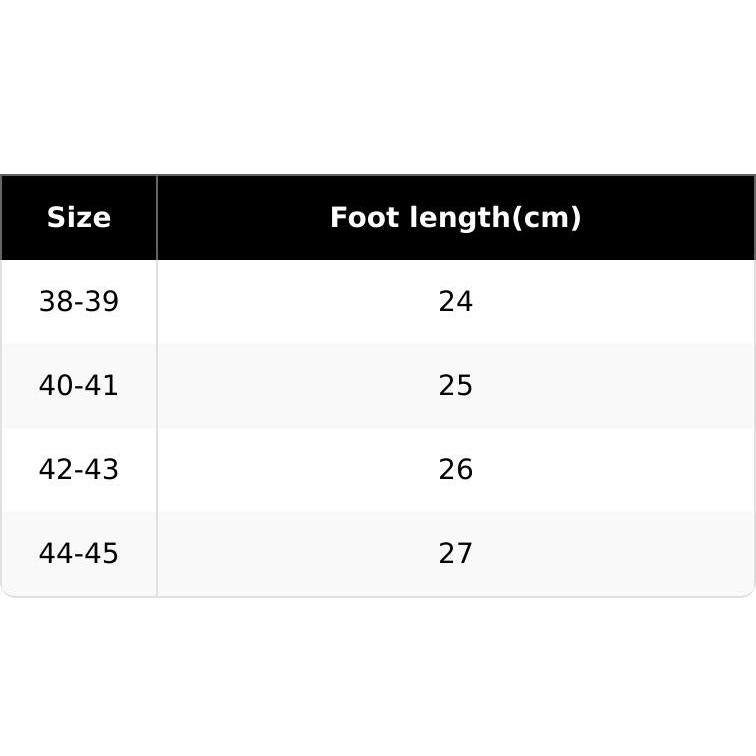The image size is (756, 756).
Task: Click the word length in the header
Action: coord(460,218)
